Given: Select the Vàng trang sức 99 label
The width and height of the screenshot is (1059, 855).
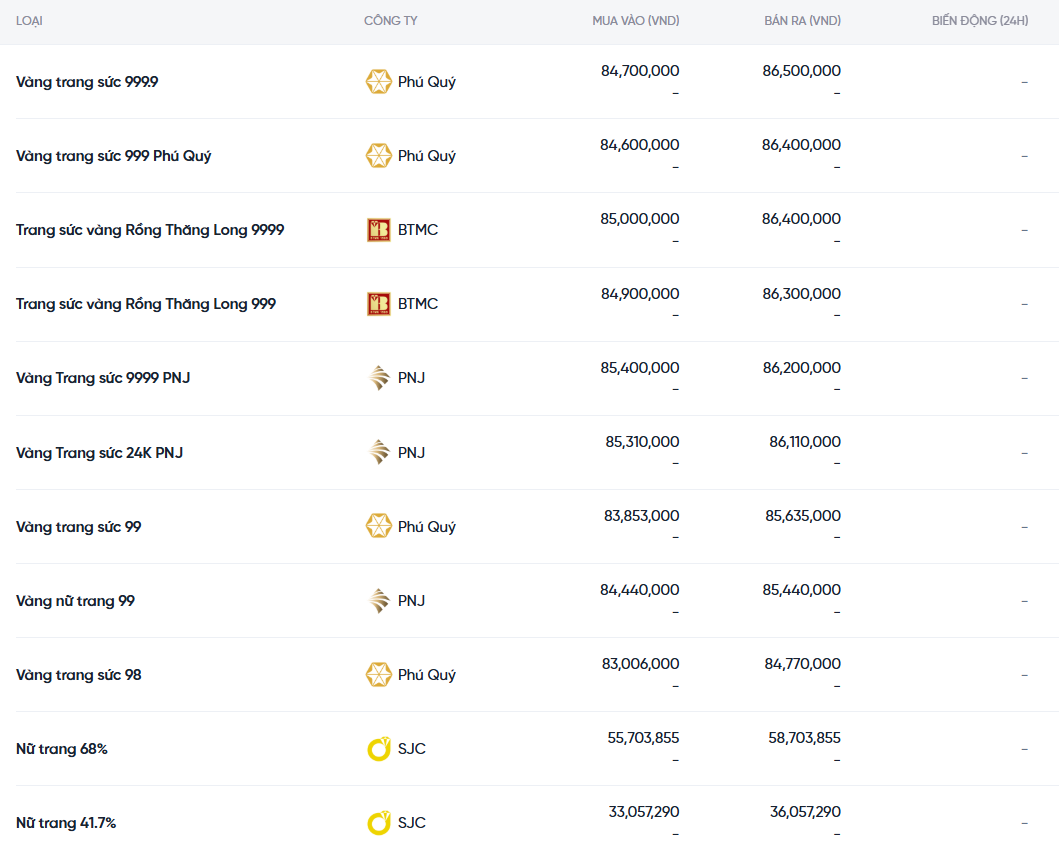Looking at the screenshot, I should pyautogui.click(x=78, y=527).
